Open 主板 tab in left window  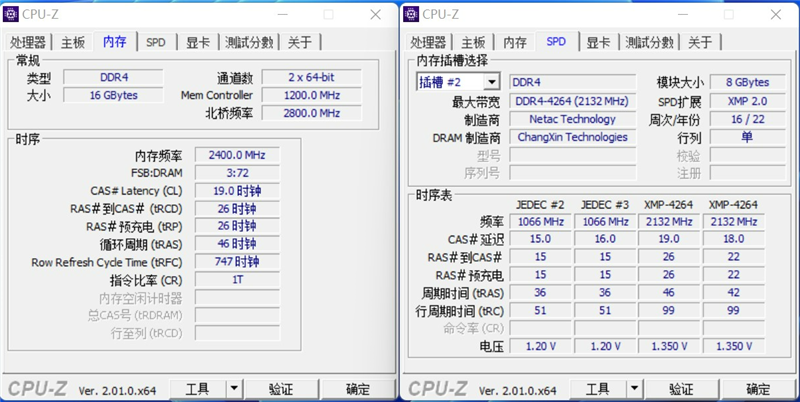pyautogui.click(x=73, y=42)
